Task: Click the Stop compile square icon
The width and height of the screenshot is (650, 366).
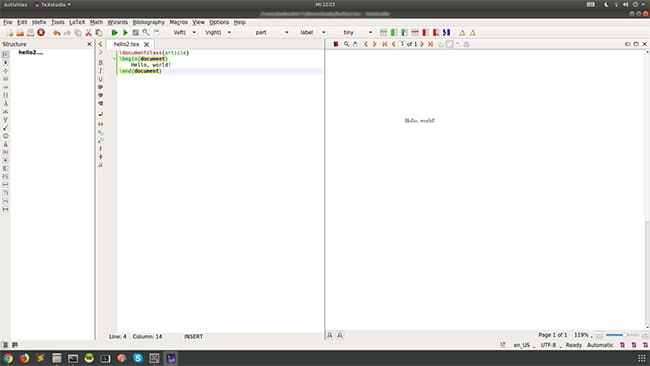Action: 136,33
